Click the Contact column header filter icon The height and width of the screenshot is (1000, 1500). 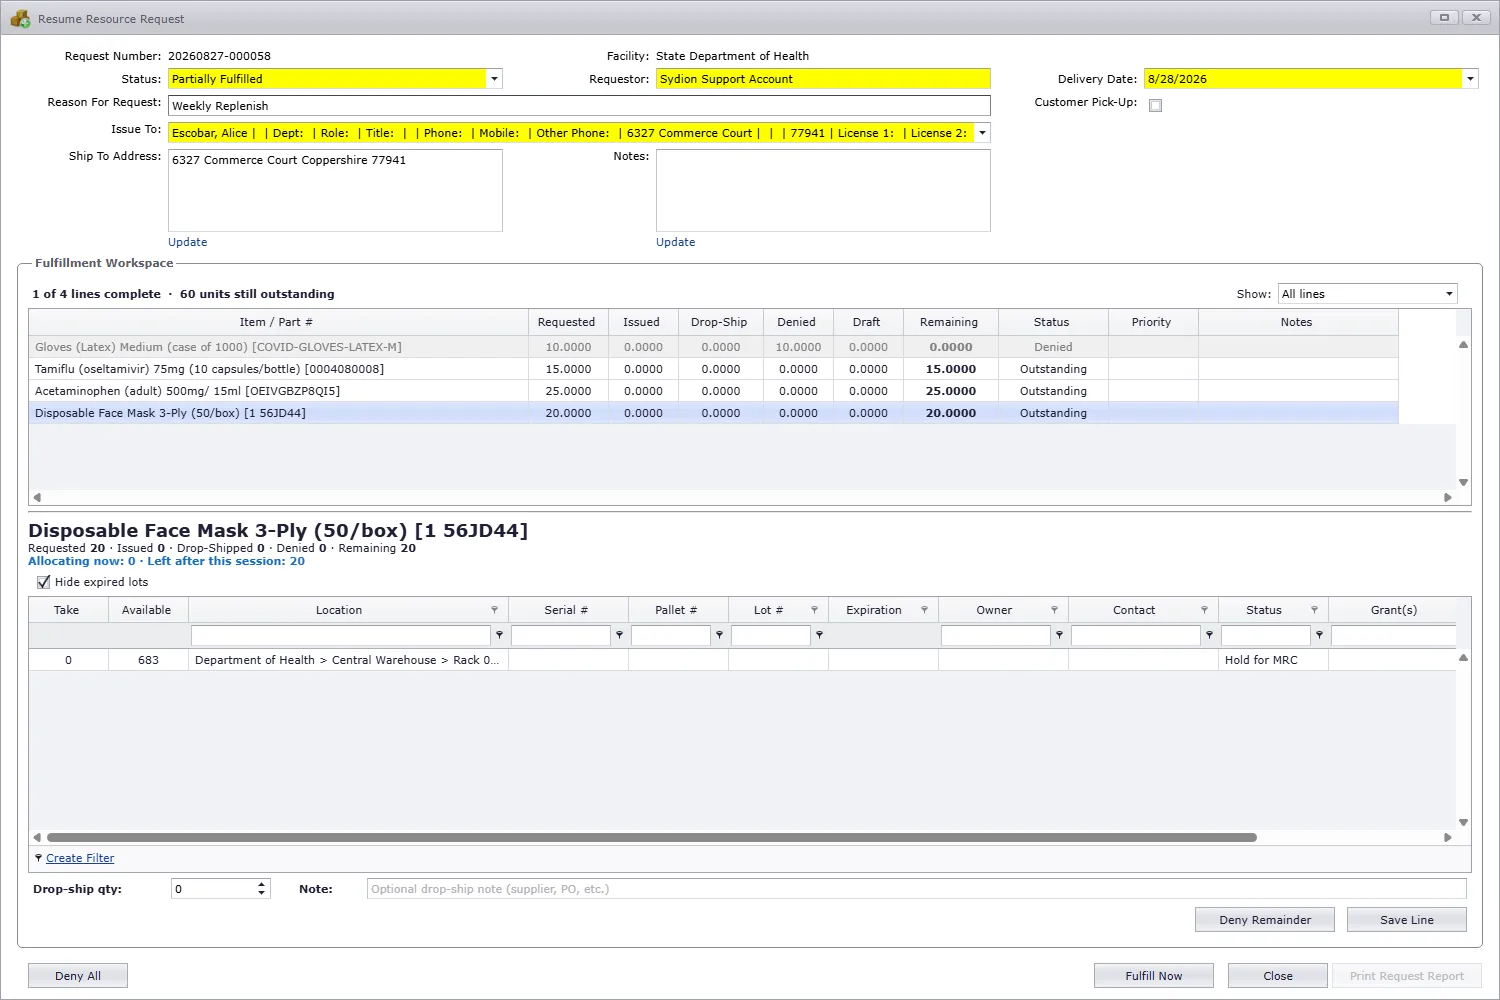click(1204, 610)
